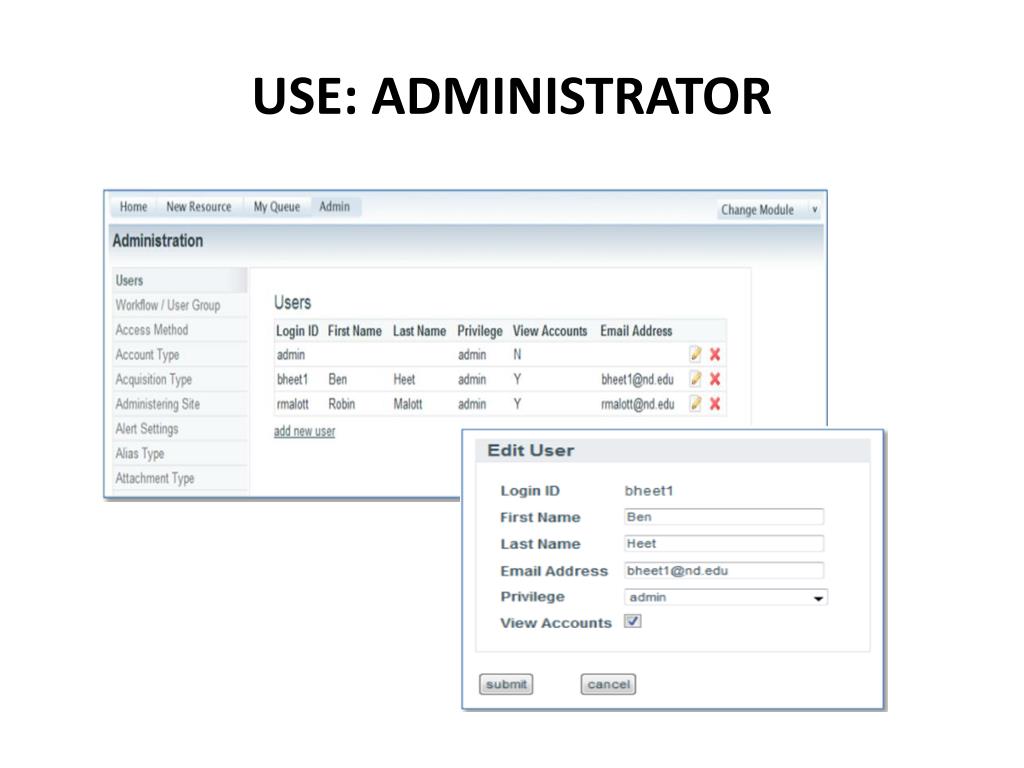Delete user bheet1 with red X
This screenshot has height=768, width=1024.
pyautogui.click(x=715, y=379)
